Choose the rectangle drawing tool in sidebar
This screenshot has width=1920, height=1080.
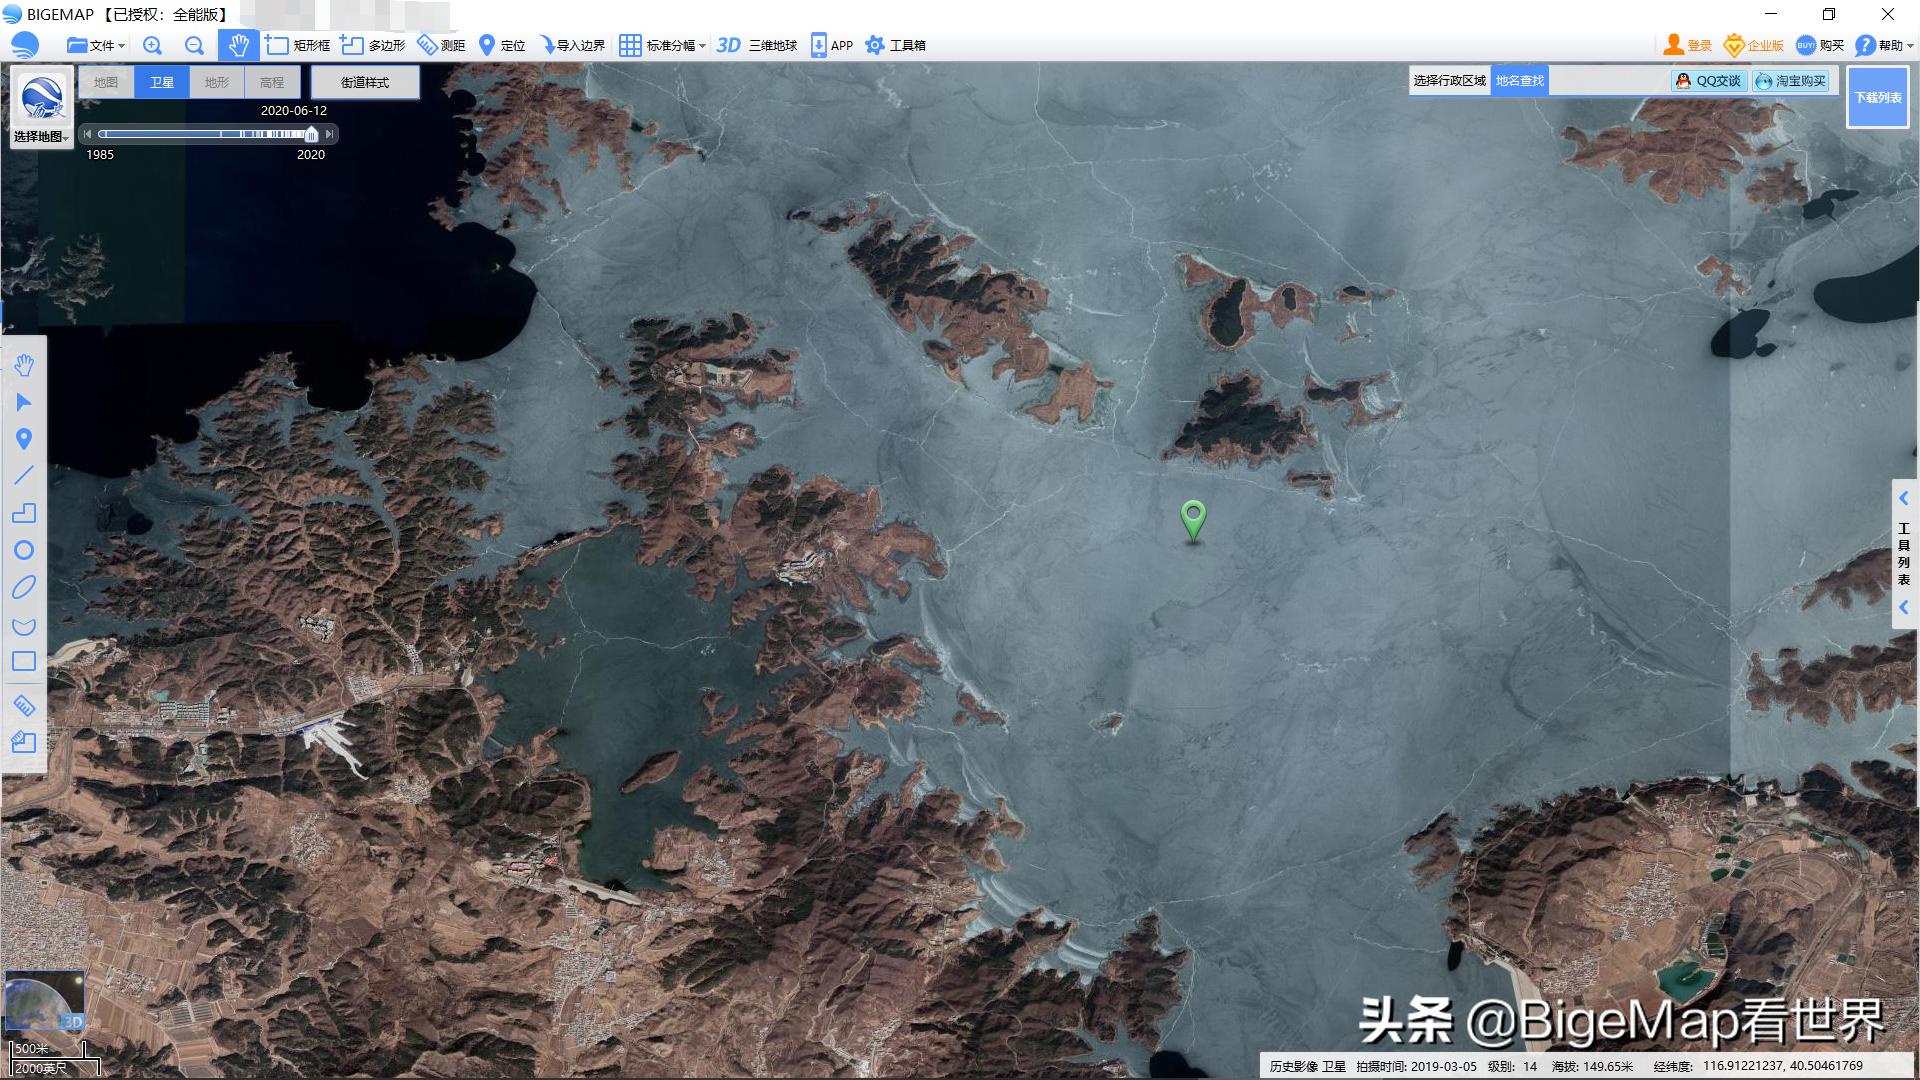pos(25,661)
